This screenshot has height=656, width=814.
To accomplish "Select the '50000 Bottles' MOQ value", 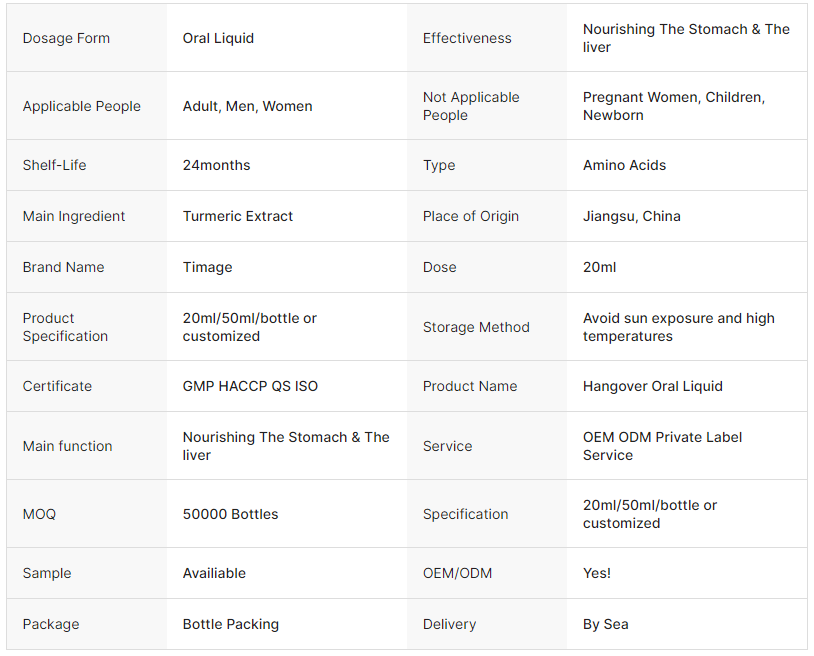I will [230, 514].
